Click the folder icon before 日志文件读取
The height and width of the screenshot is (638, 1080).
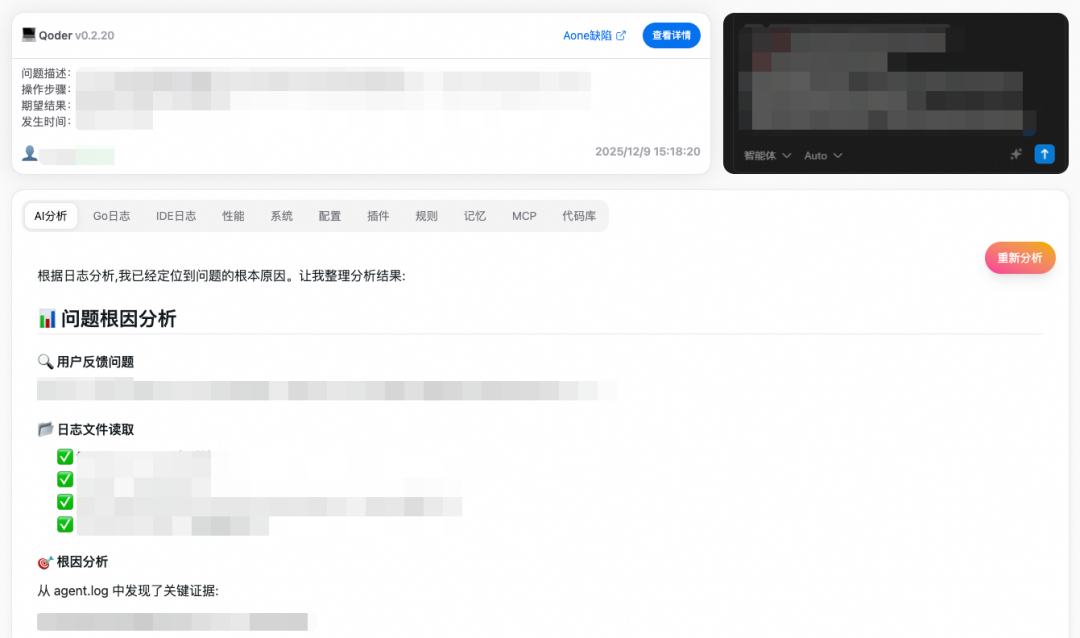coord(45,429)
